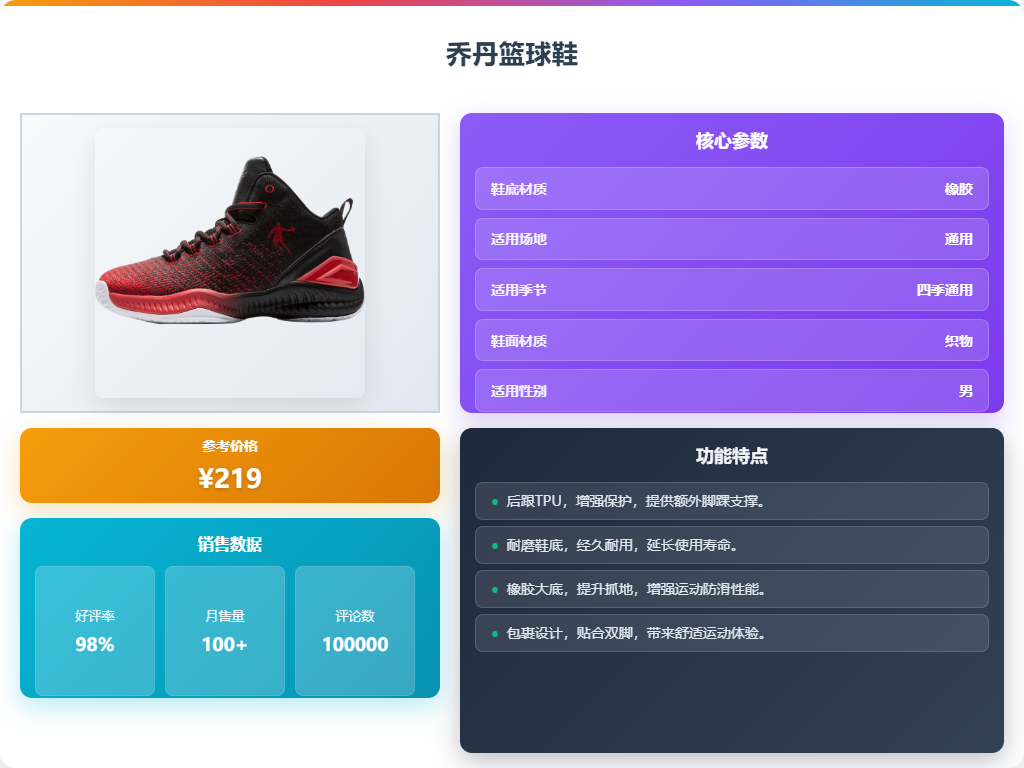This screenshot has width=1024, height=768.
Task: Click green bullet beside 后跟TPU feature
Action: tap(494, 502)
